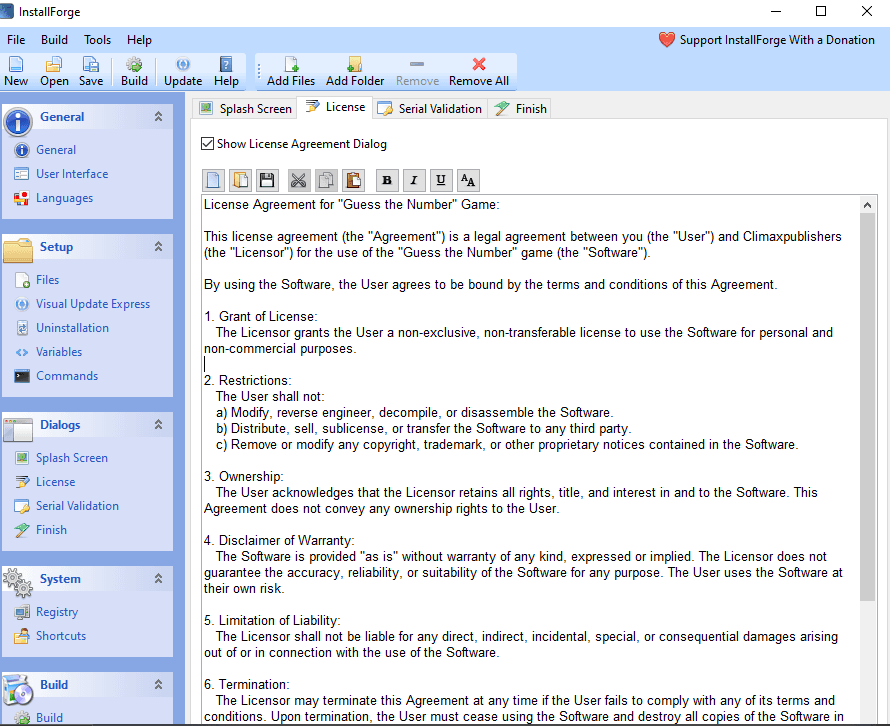Click the Build gear icon in toolbar
Viewport: 890px width, 726px height.
click(x=134, y=66)
